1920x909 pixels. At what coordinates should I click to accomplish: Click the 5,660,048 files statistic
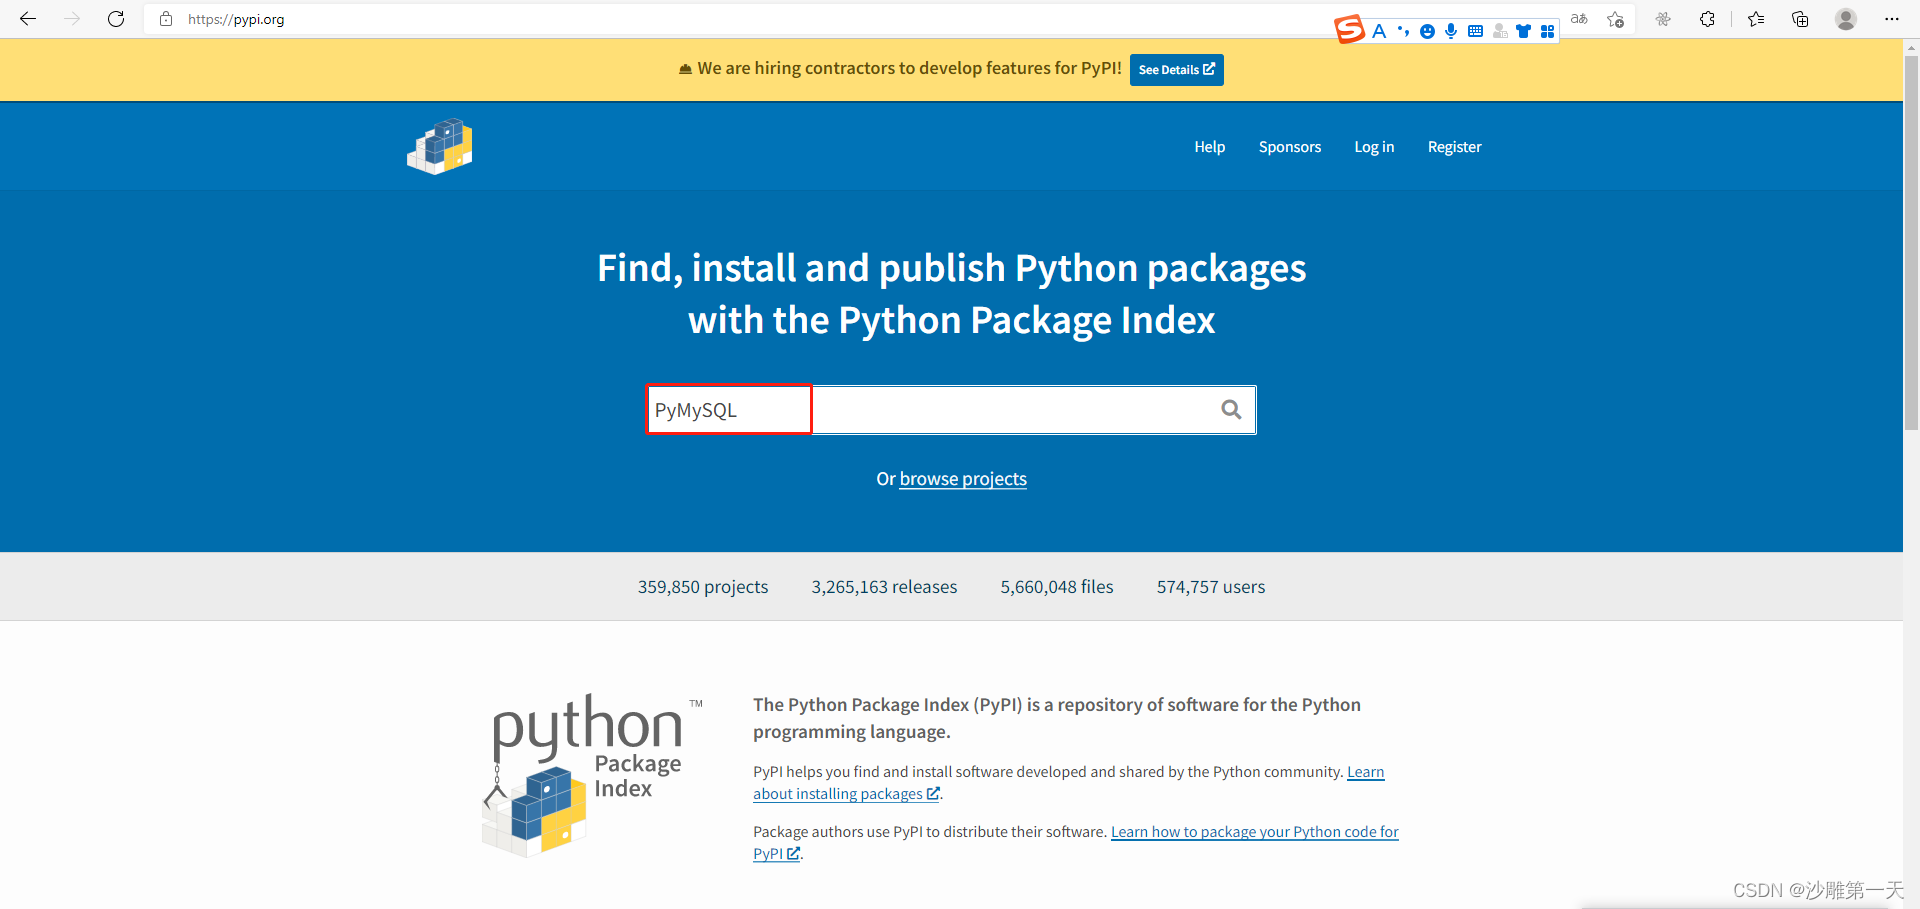click(1057, 587)
